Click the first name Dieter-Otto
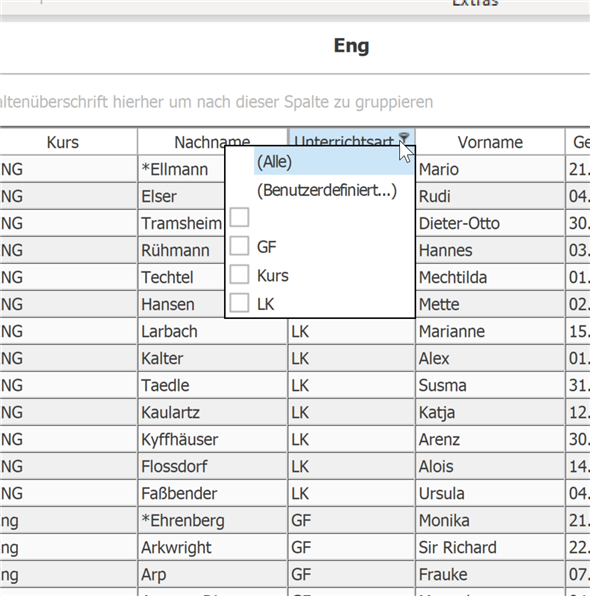The image size is (590, 596). pos(459,223)
